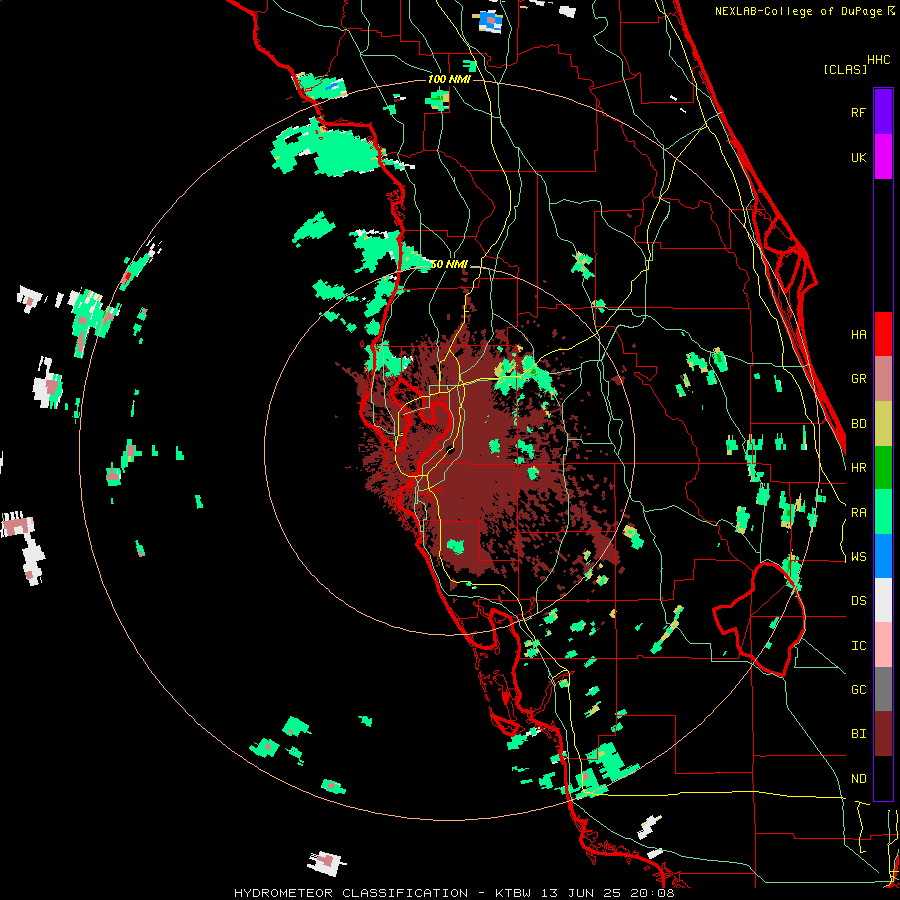Click the '[CLAS]' legend heading
Viewport: 900px width, 900px height.
(845, 69)
